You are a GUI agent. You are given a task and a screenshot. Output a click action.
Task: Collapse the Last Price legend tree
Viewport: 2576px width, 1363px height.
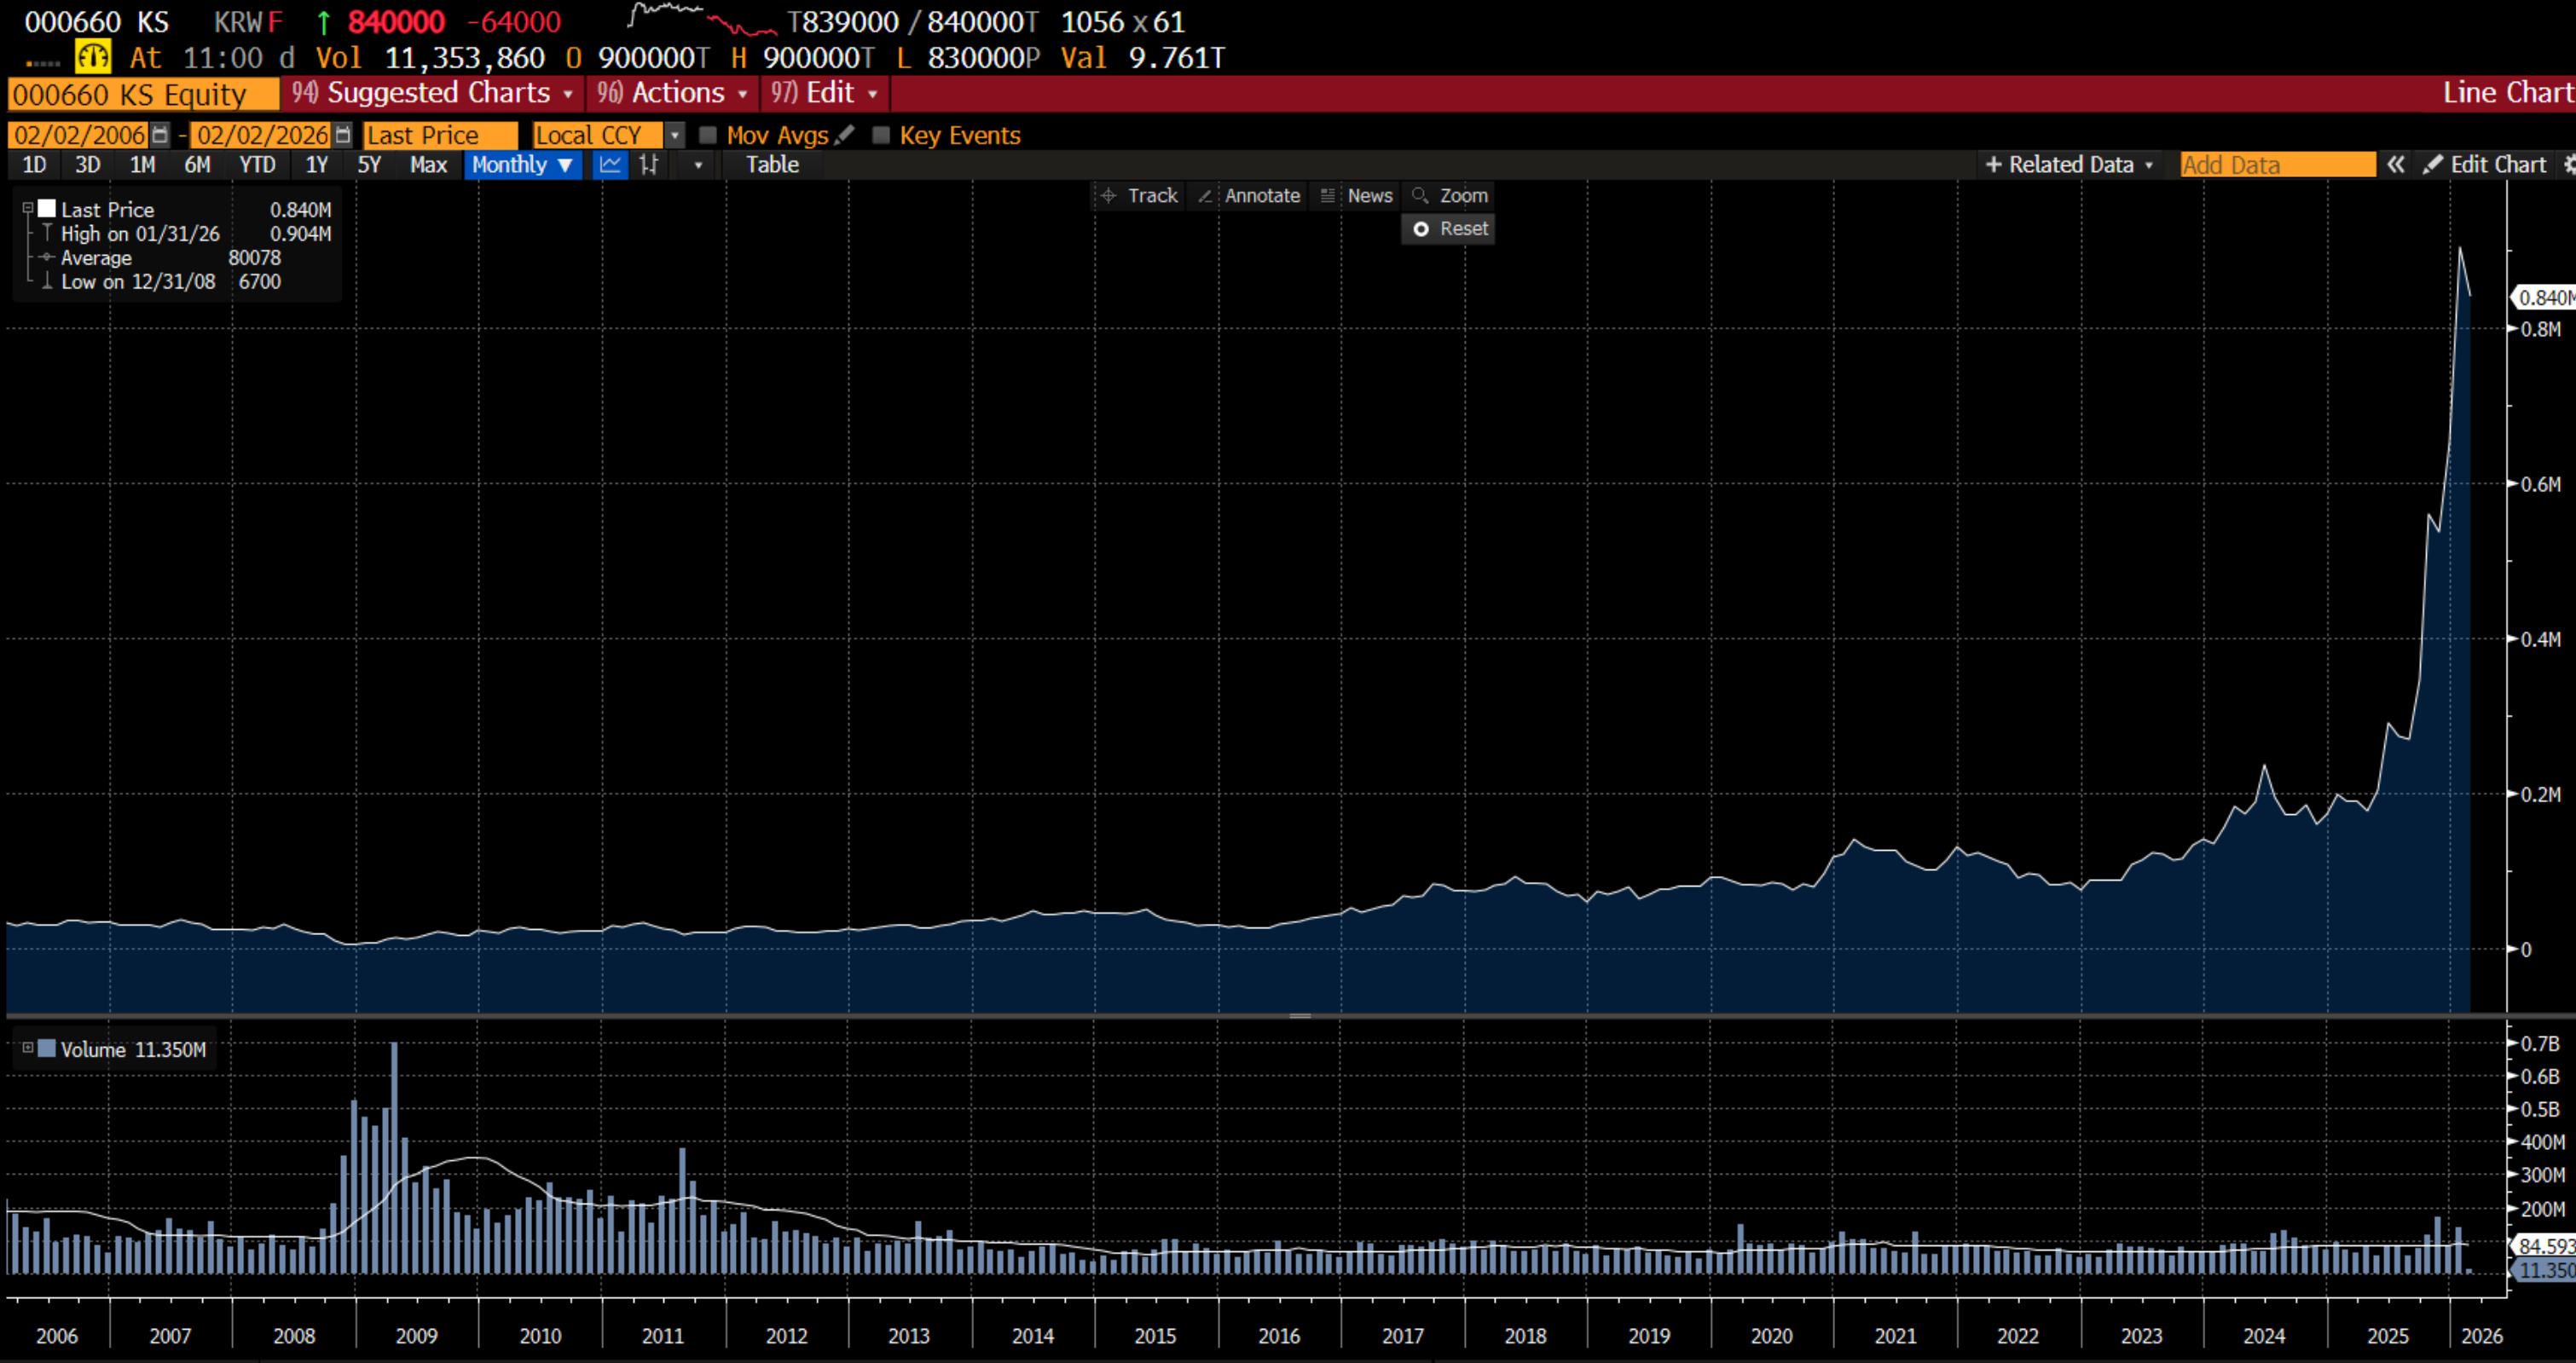28,209
